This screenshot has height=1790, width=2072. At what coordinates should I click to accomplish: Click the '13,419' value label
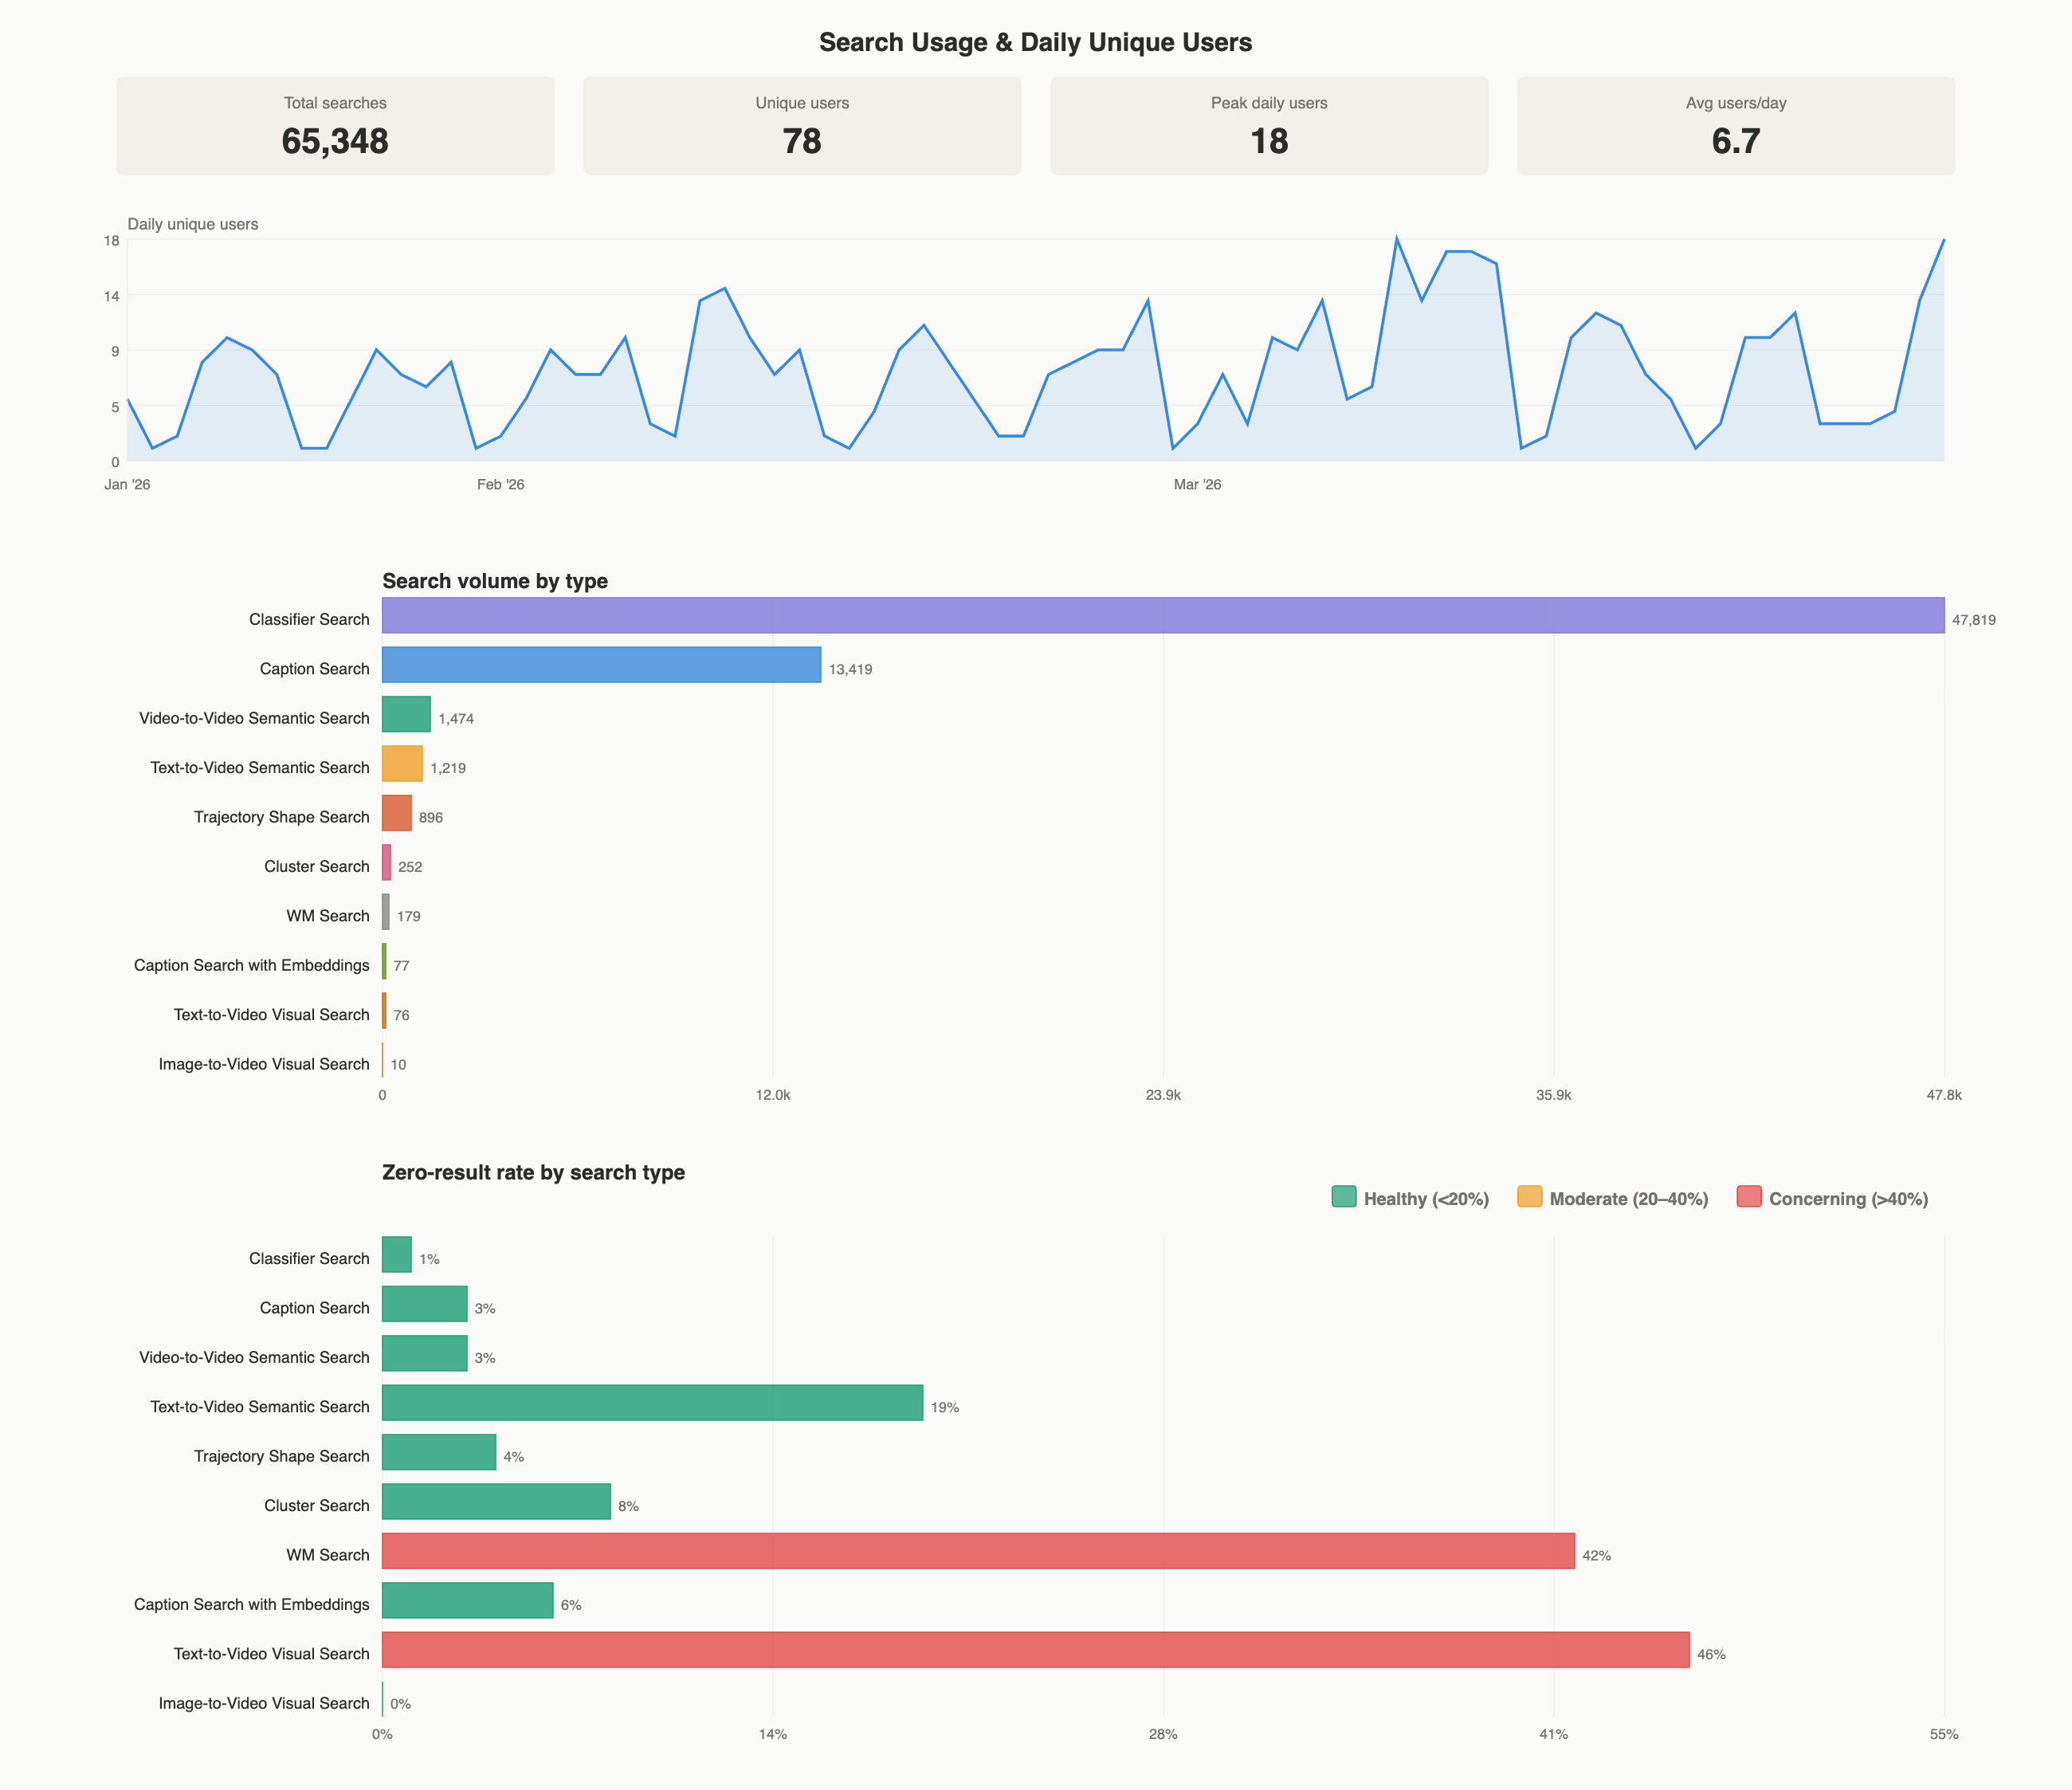point(850,670)
